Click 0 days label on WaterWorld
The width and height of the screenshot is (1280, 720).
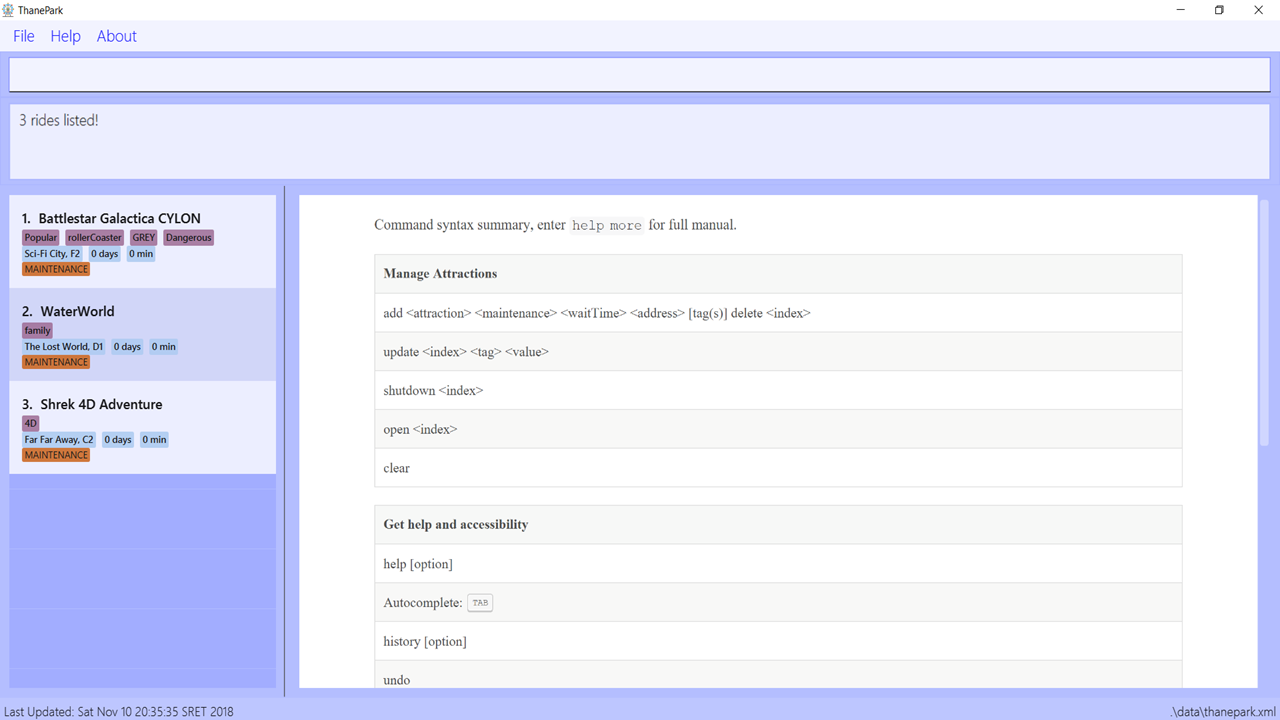127,347
